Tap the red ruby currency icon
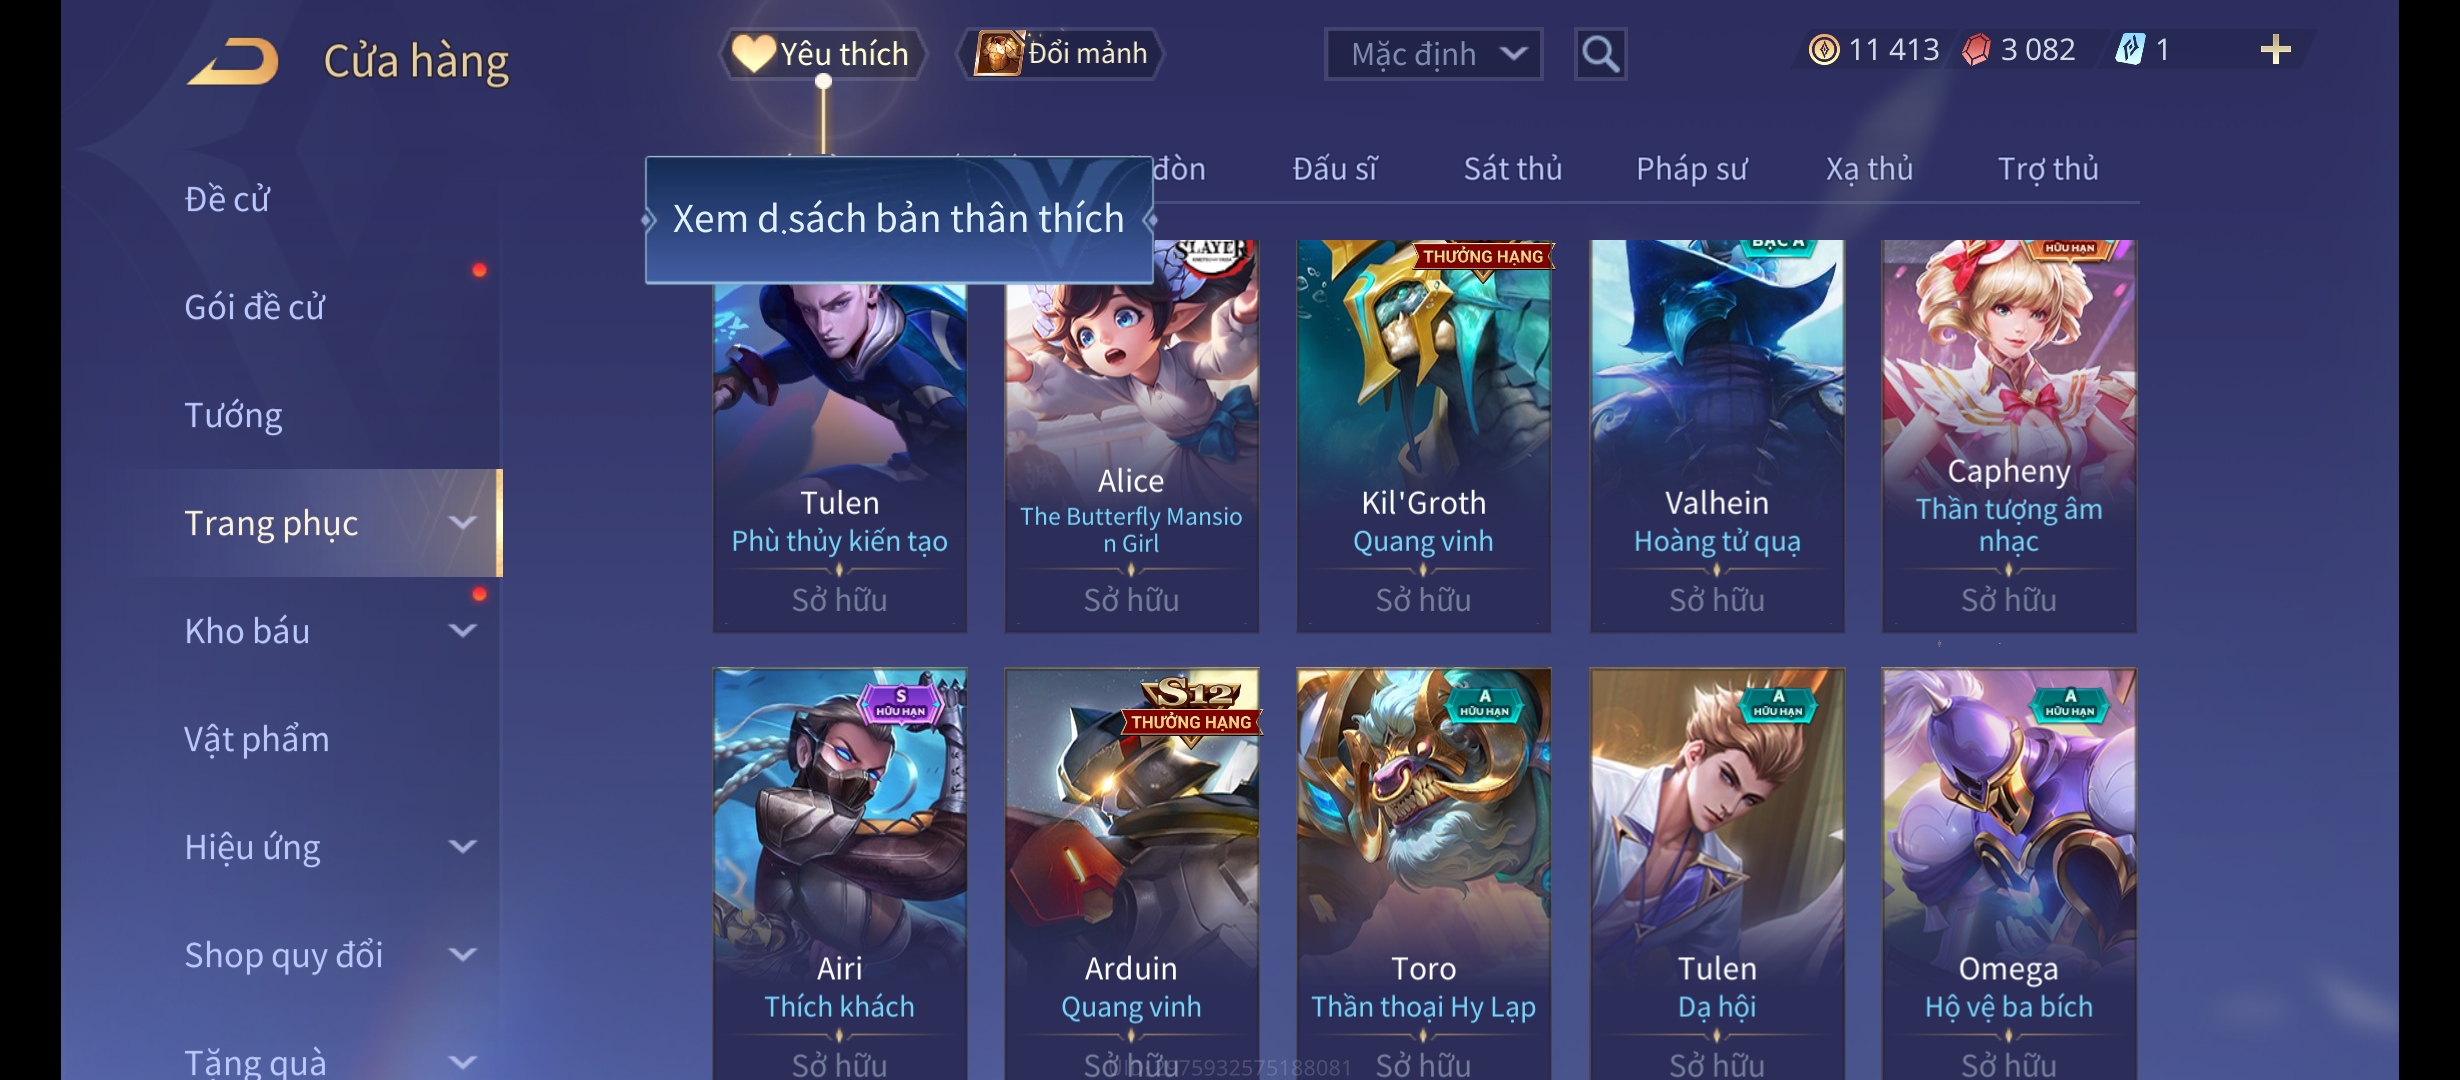This screenshot has height=1080, width=2460. [1976, 50]
